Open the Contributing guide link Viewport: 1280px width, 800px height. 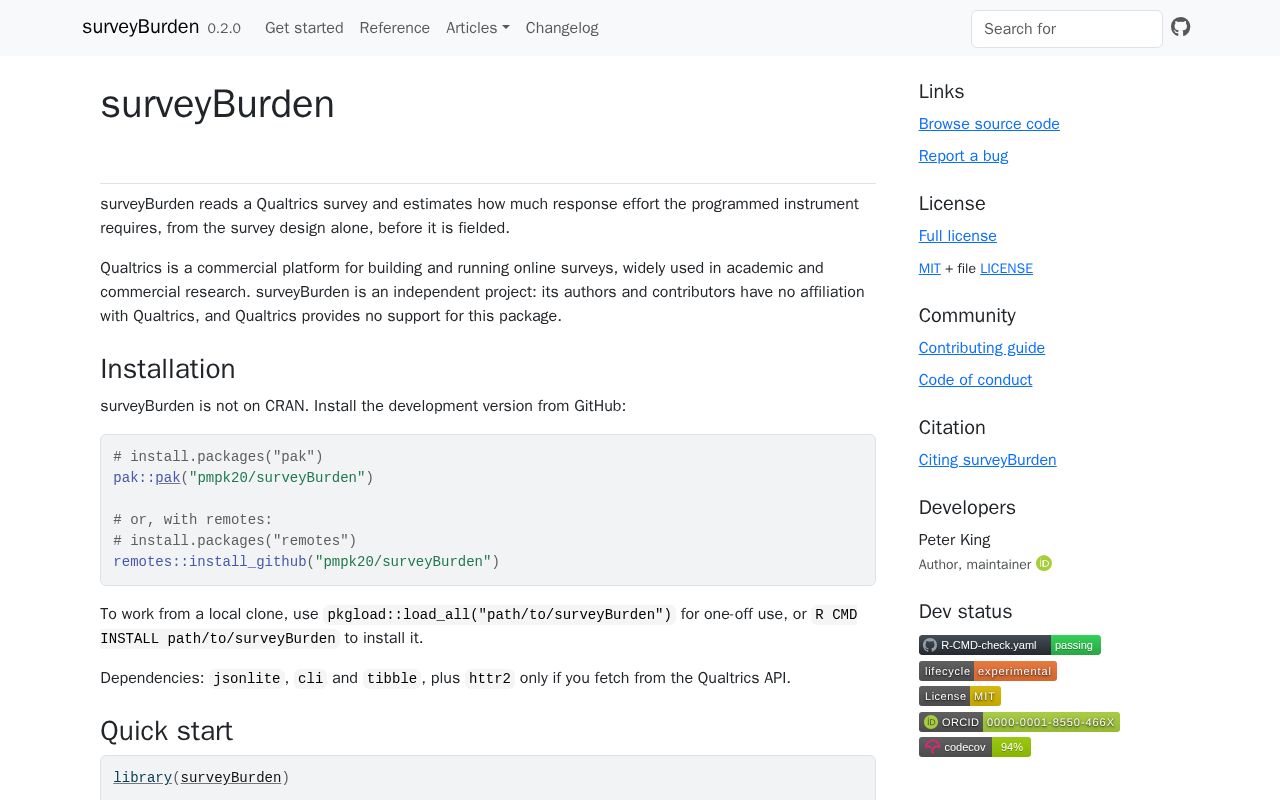point(982,348)
